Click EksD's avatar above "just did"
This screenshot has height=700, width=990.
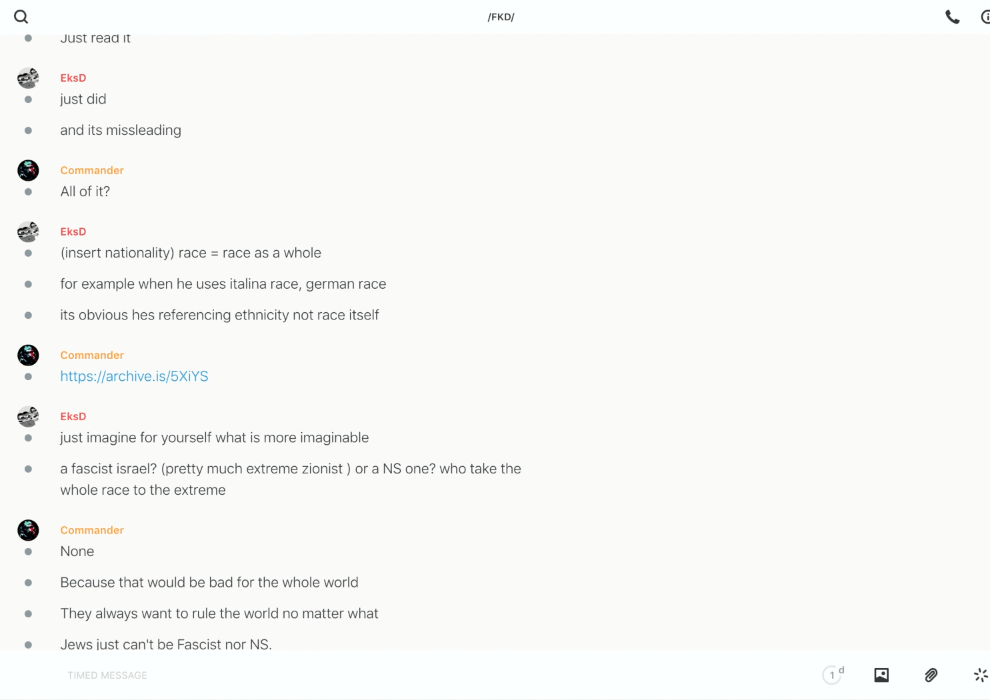point(28,78)
